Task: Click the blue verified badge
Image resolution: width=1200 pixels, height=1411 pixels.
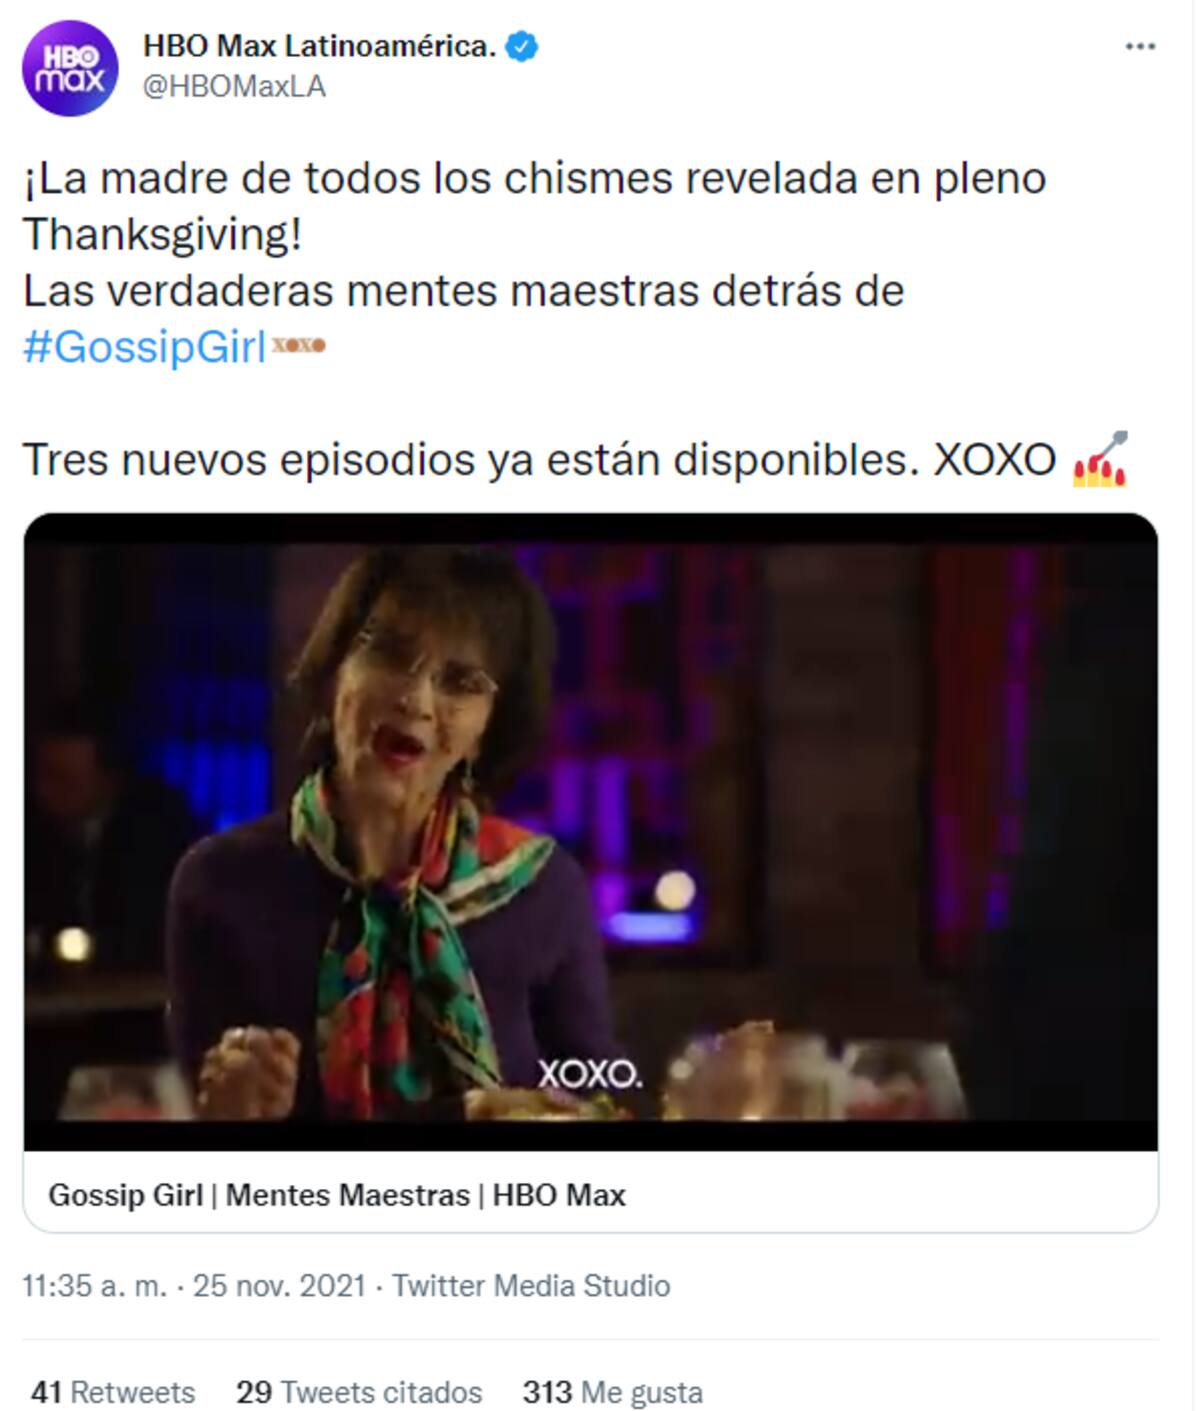Action: [x=522, y=46]
